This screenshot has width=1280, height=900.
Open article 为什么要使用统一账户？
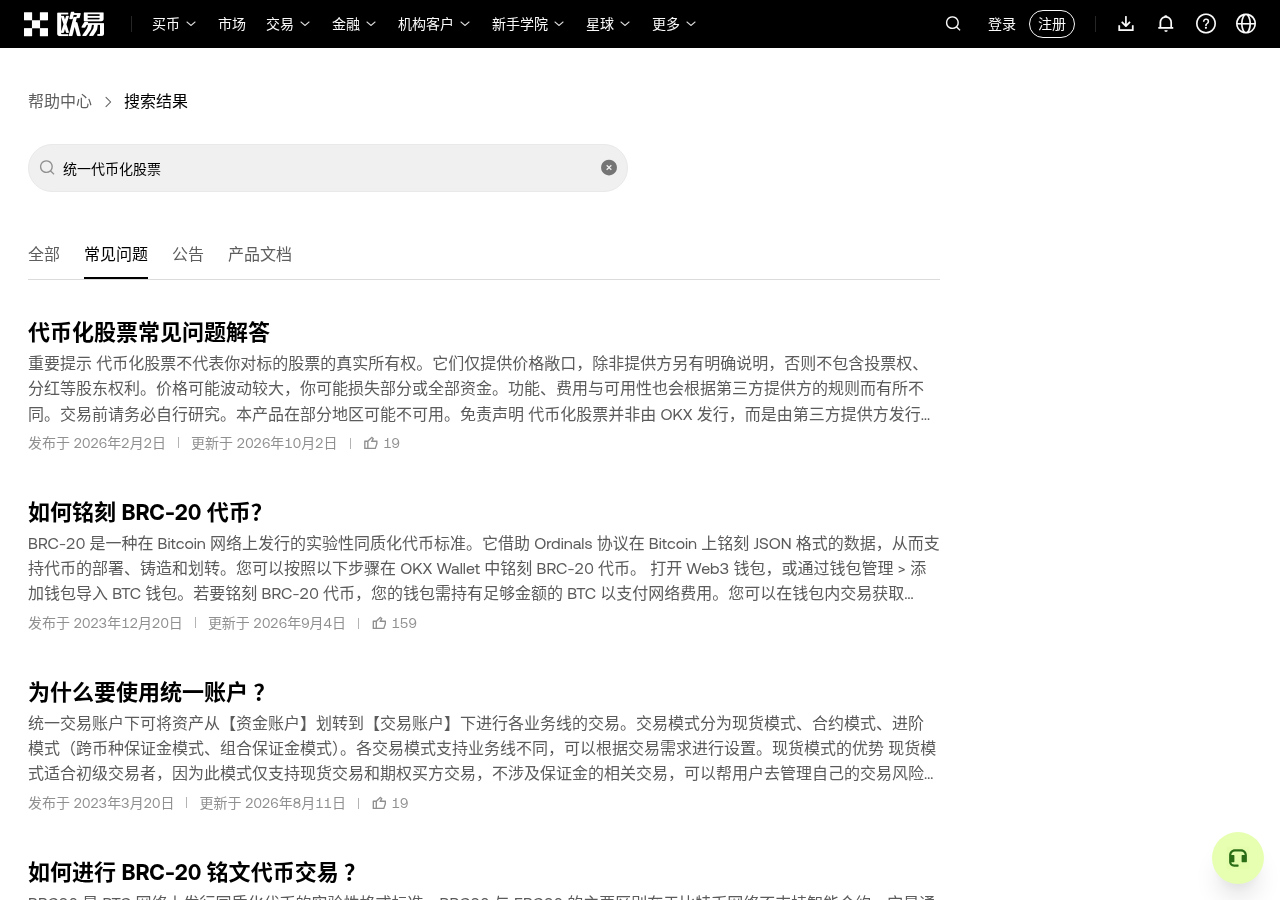[x=148, y=692]
